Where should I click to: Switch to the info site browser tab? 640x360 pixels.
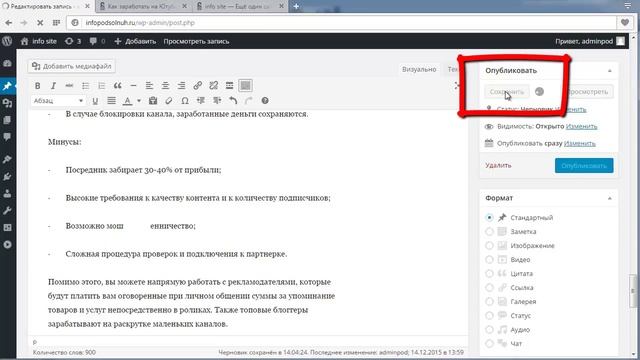[241, 7]
